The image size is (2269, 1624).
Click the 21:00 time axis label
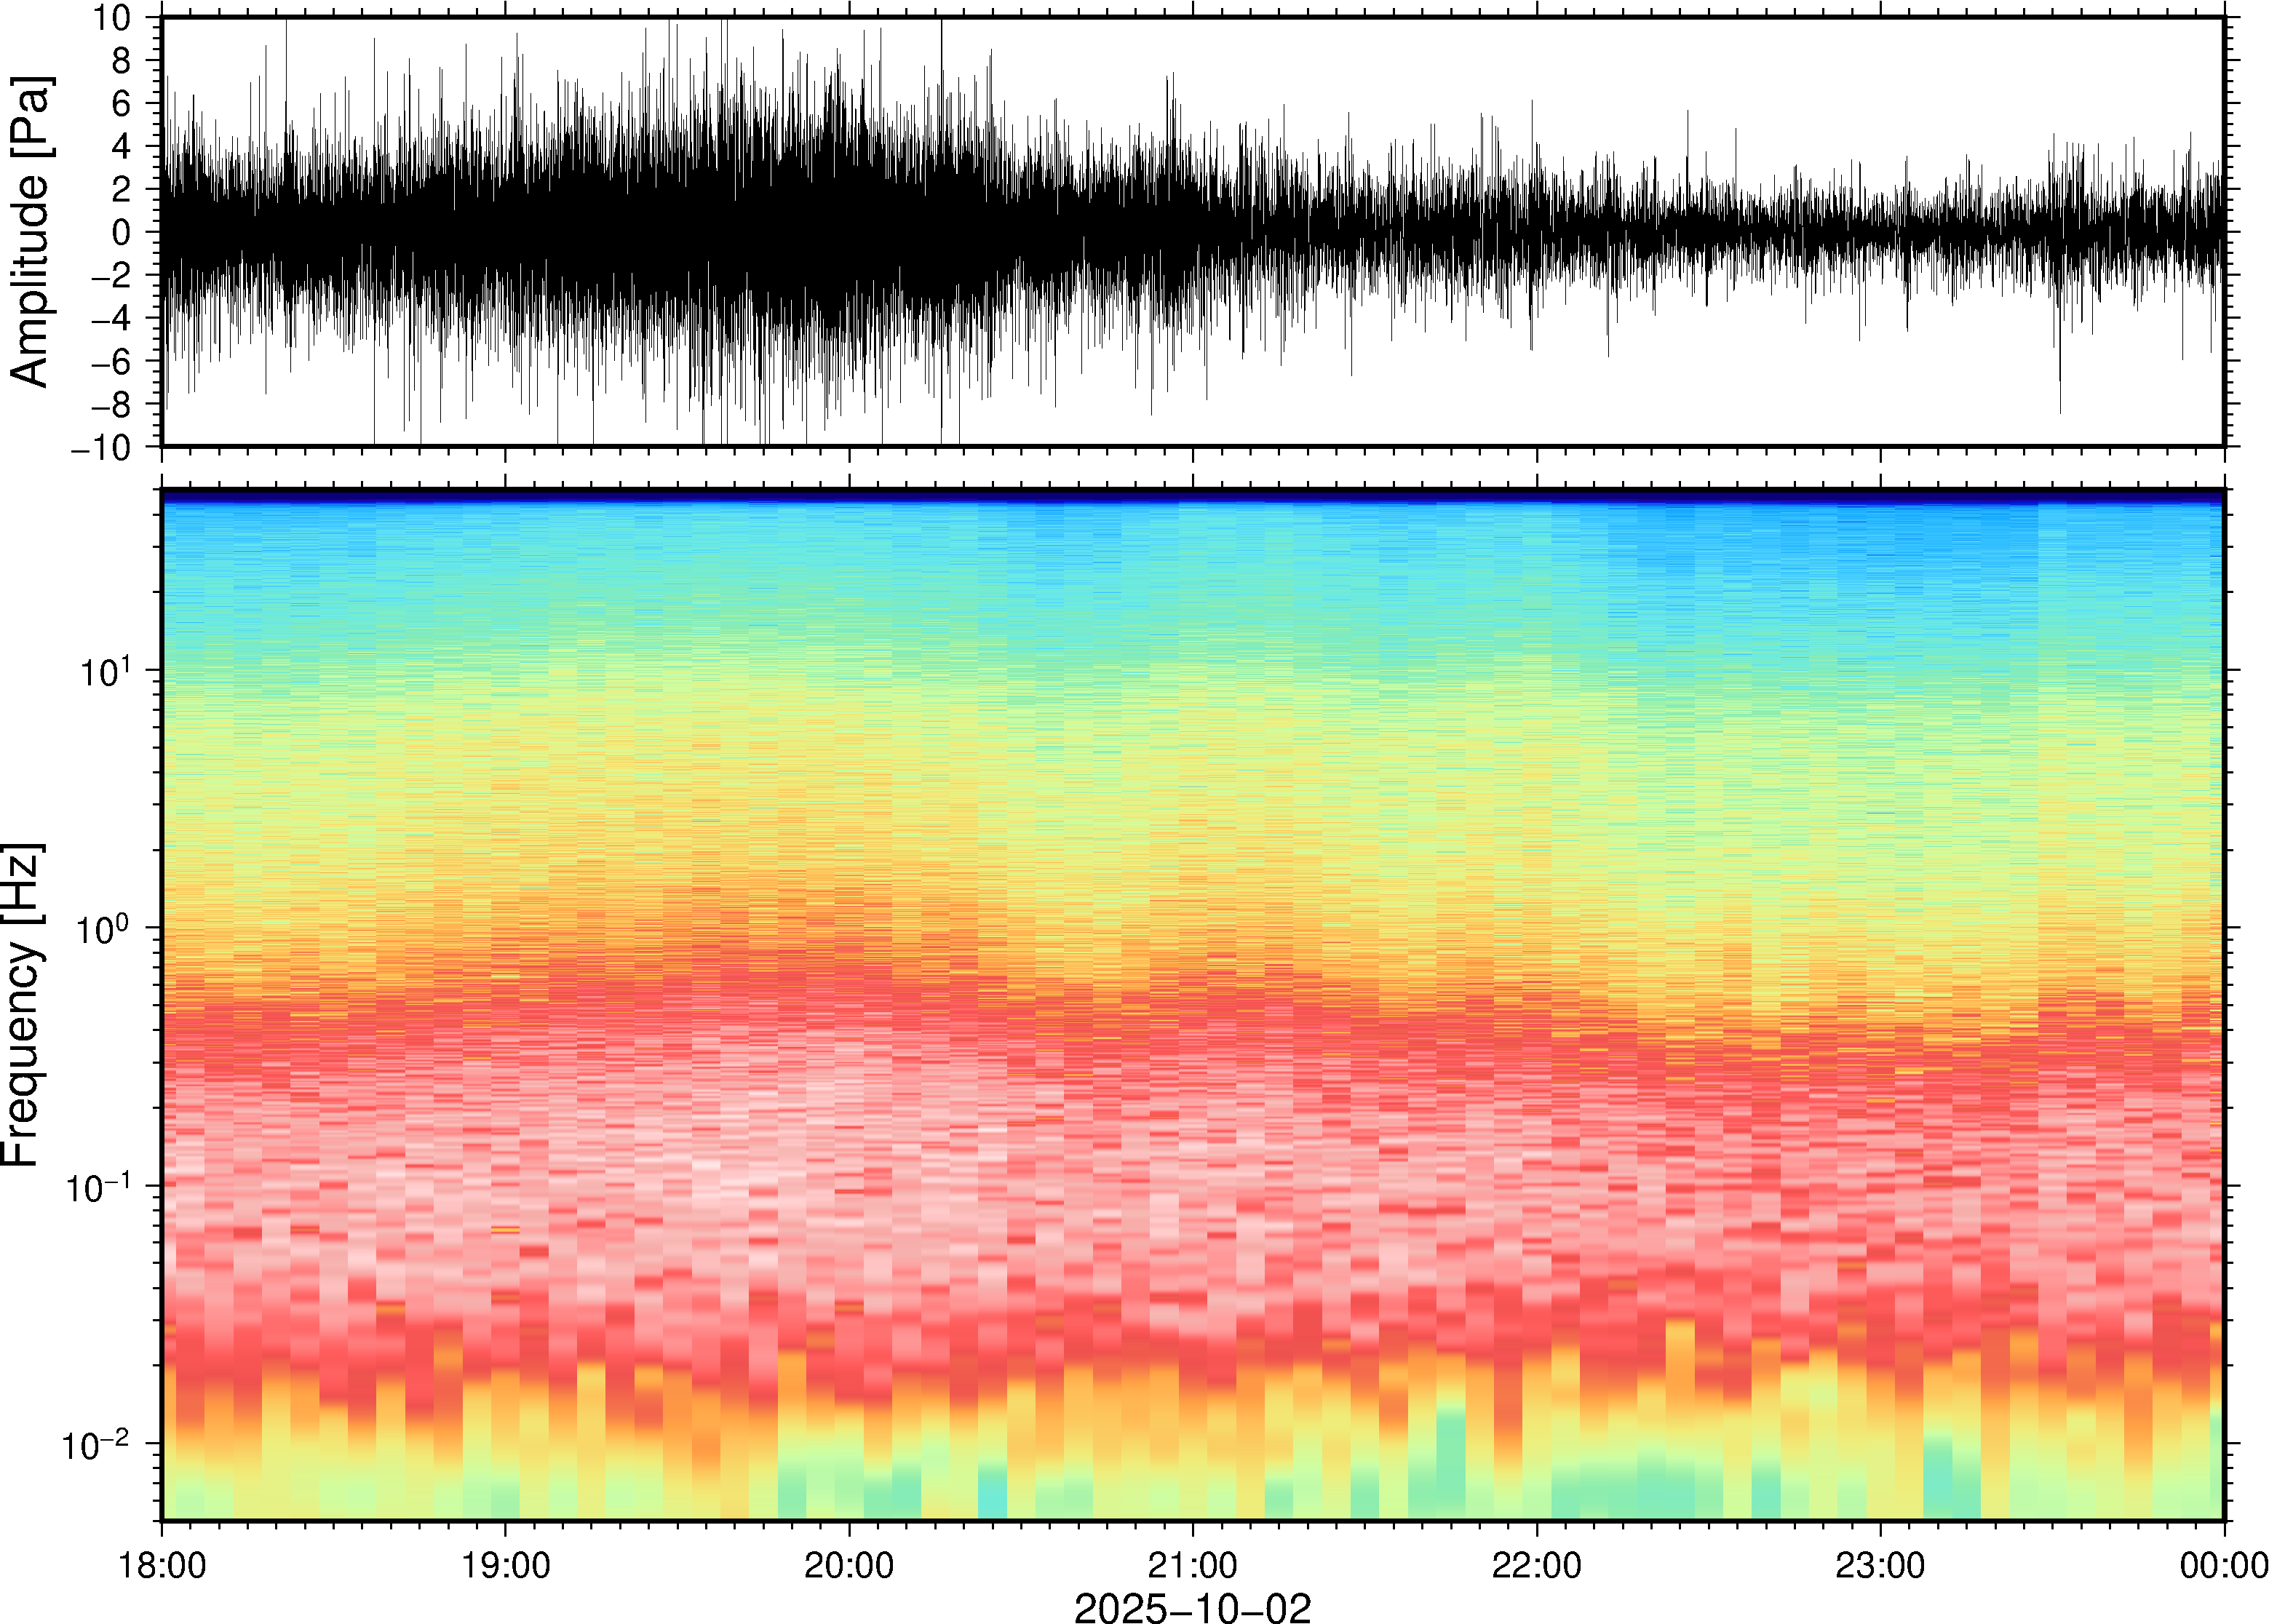[x=1192, y=1565]
